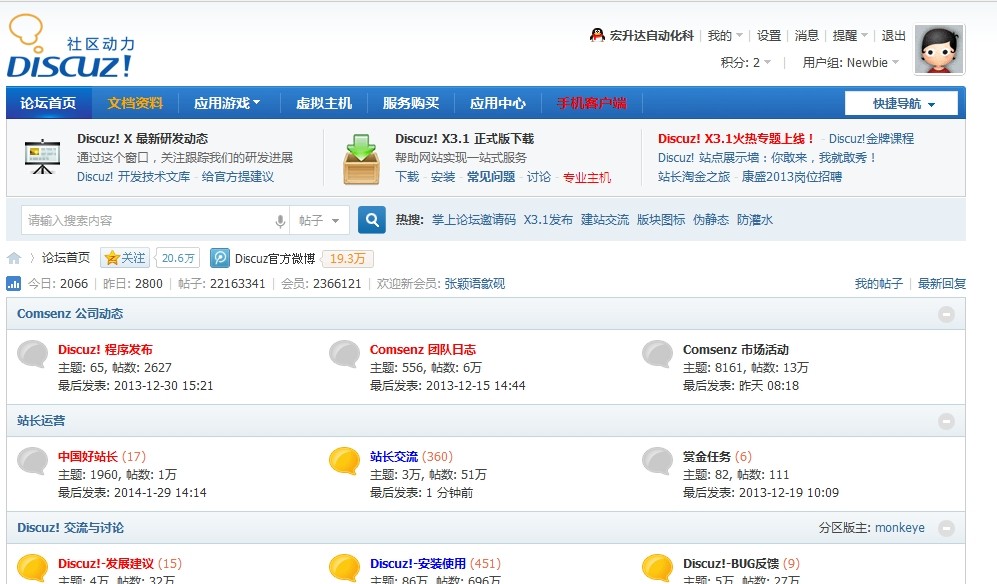Open the 帖子 search type dropdown
The image size is (997, 584).
(x=319, y=221)
